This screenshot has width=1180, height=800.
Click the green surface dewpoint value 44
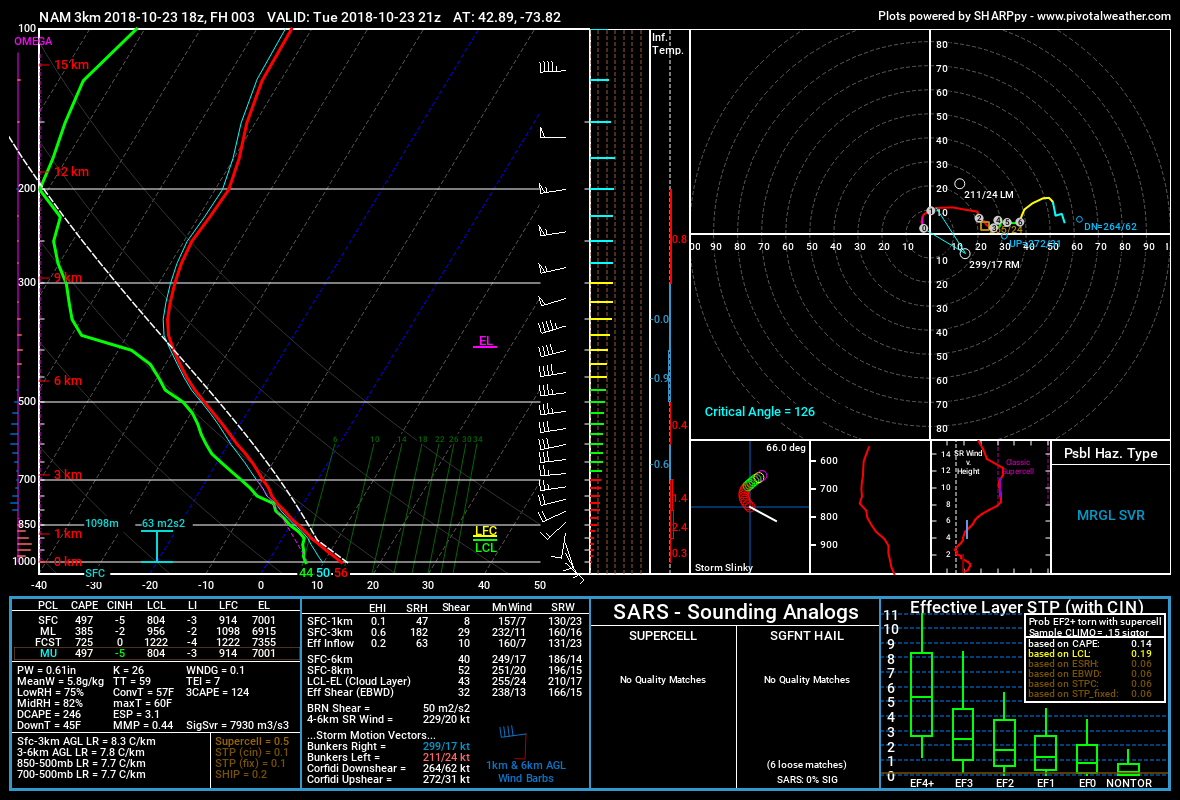(306, 573)
